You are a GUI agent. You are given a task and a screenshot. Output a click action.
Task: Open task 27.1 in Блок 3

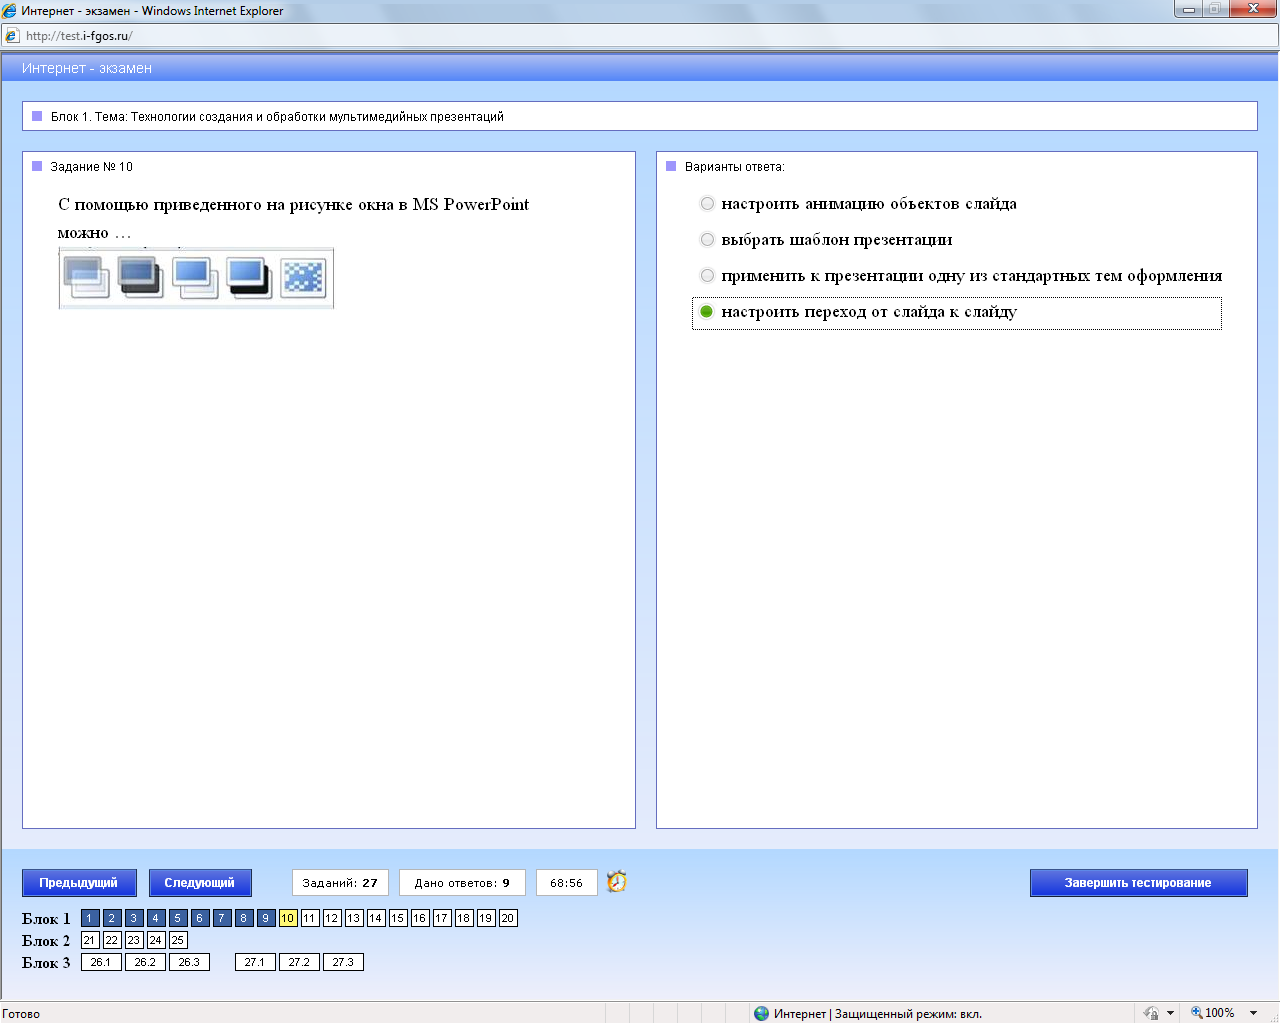(x=255, y=962)
